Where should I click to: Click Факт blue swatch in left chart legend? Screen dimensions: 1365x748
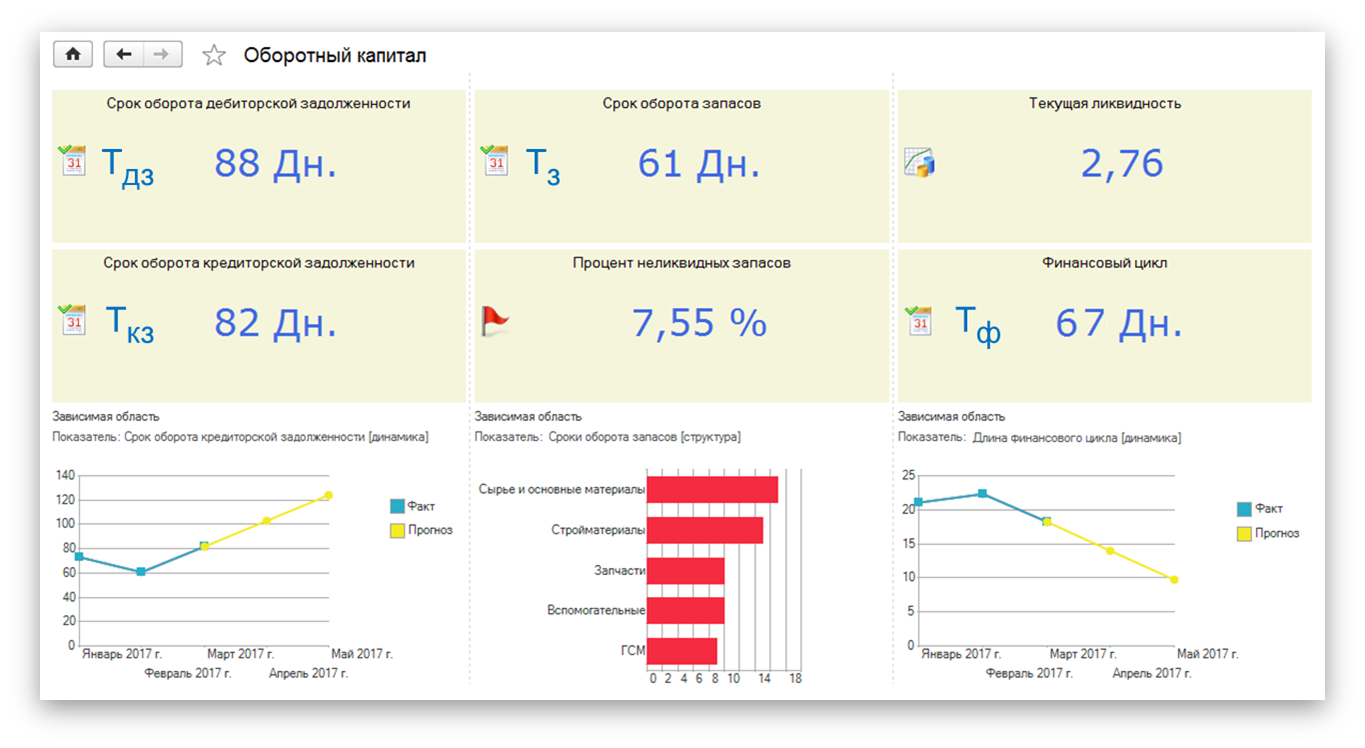397,507
